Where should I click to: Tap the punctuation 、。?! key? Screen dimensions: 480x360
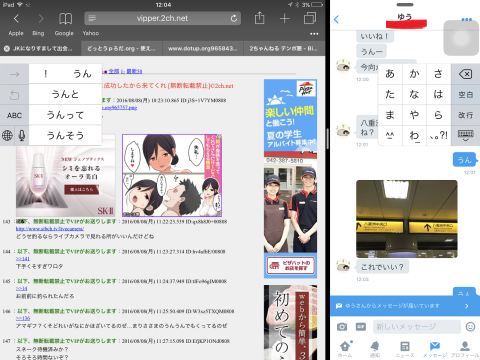pyautogui.click(x=438, y=135)
